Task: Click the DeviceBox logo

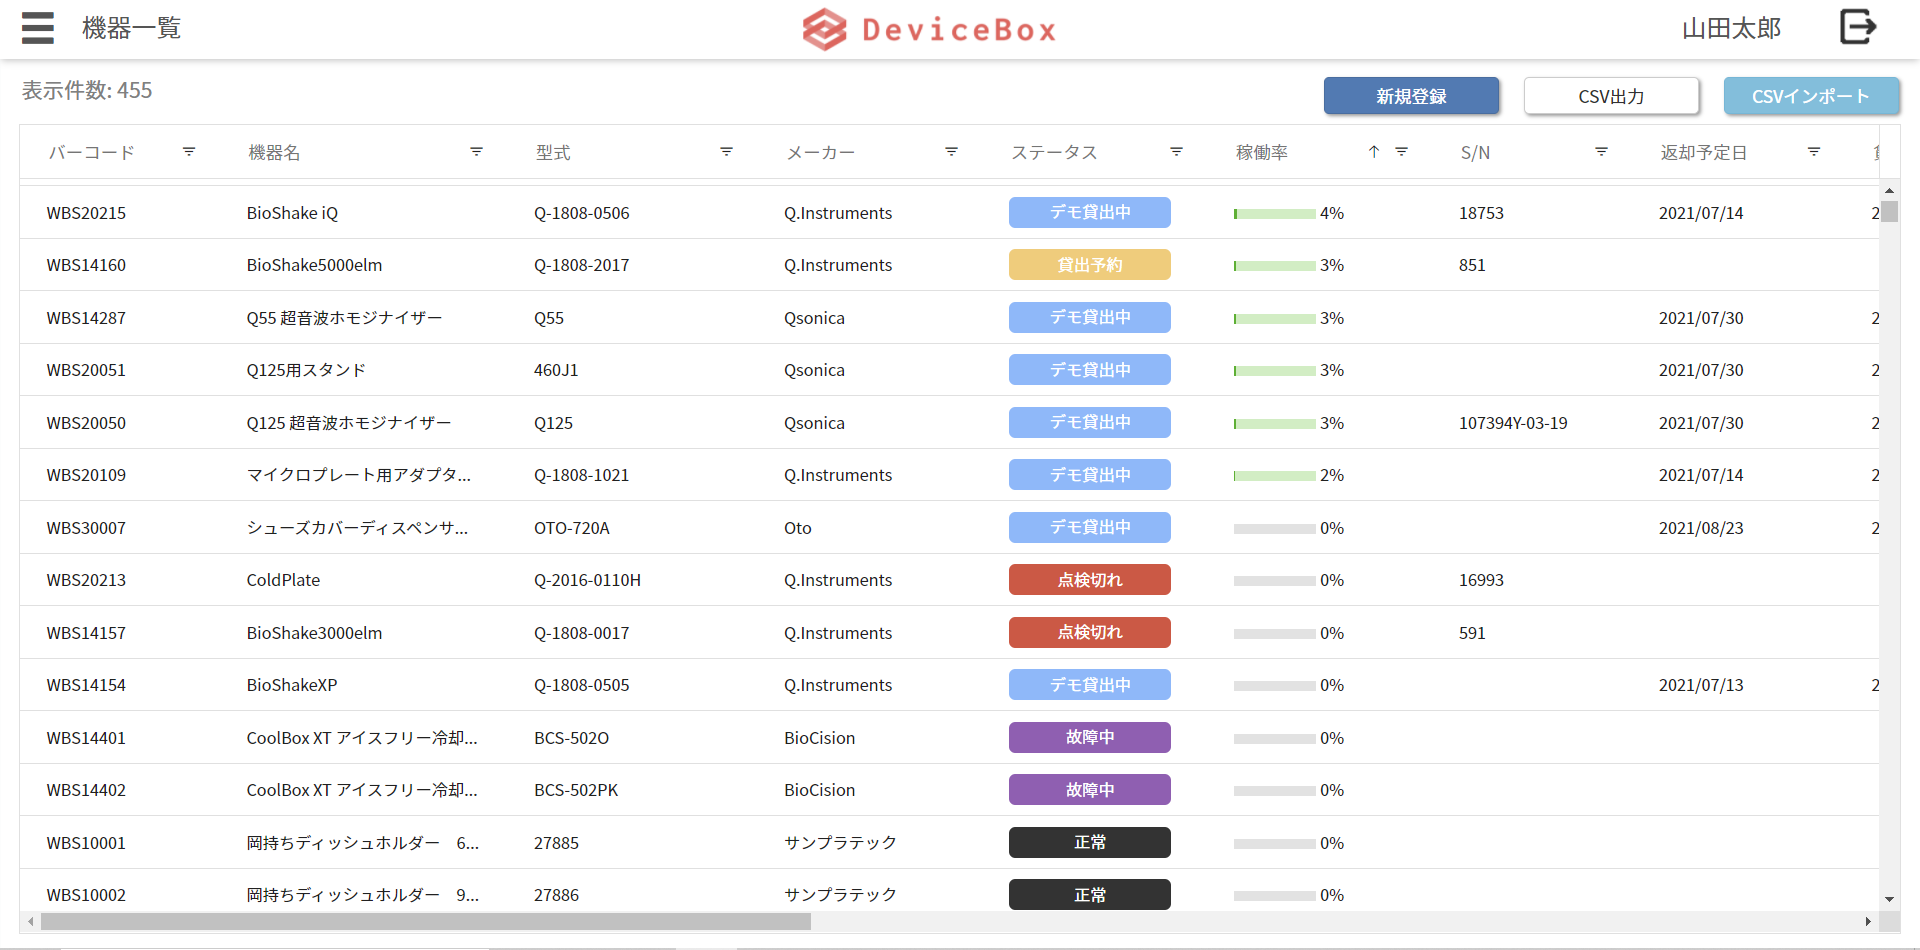Action: (x=929, y=29)
